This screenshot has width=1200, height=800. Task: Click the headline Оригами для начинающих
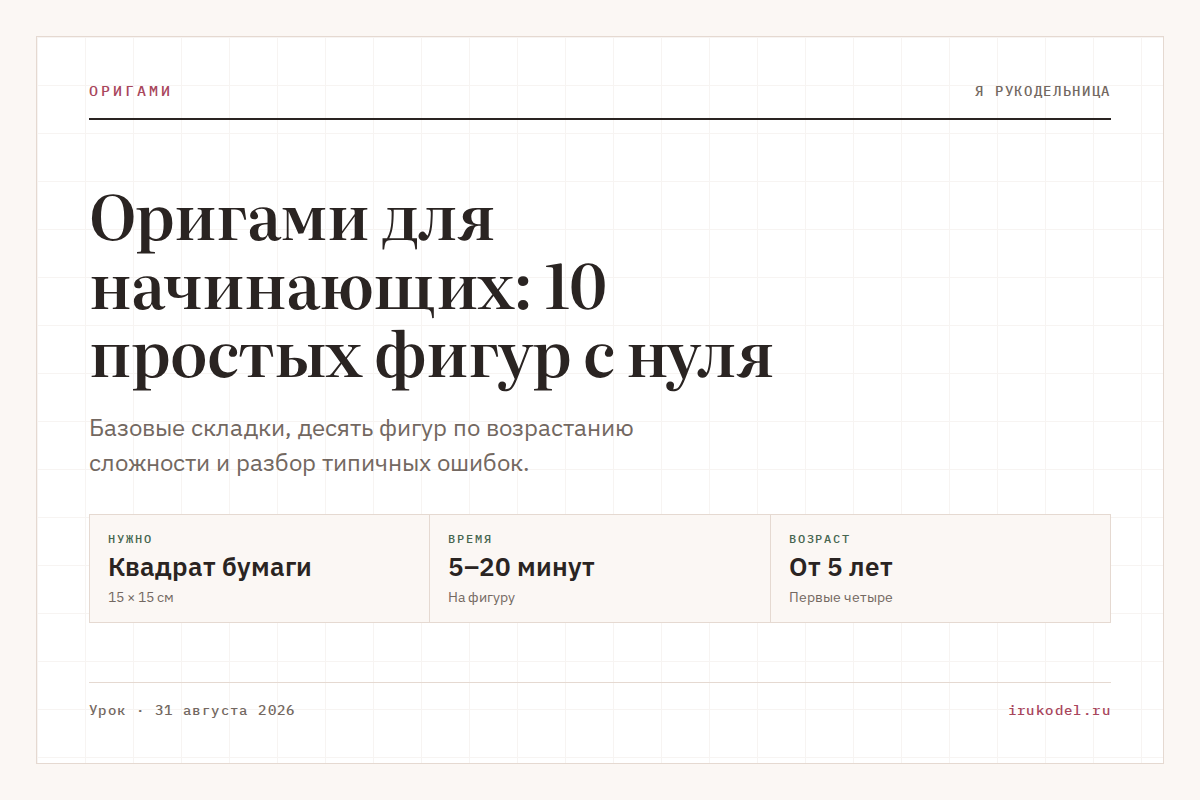(431, 289)
